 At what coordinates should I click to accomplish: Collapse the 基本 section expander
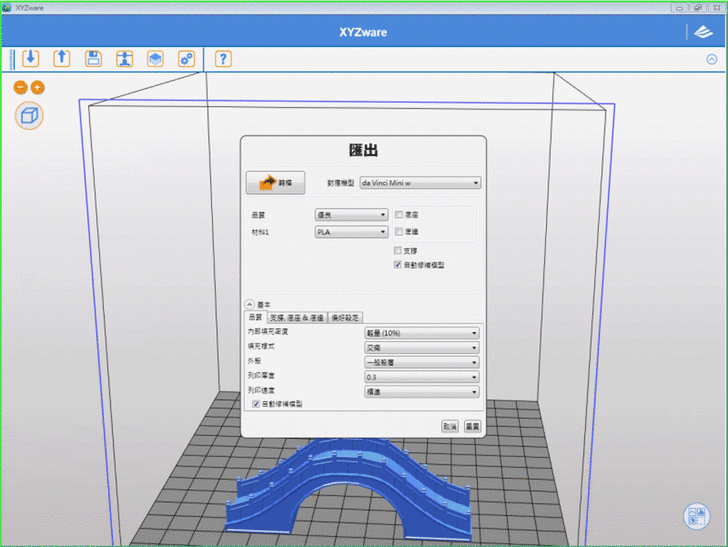click(249, 304)
